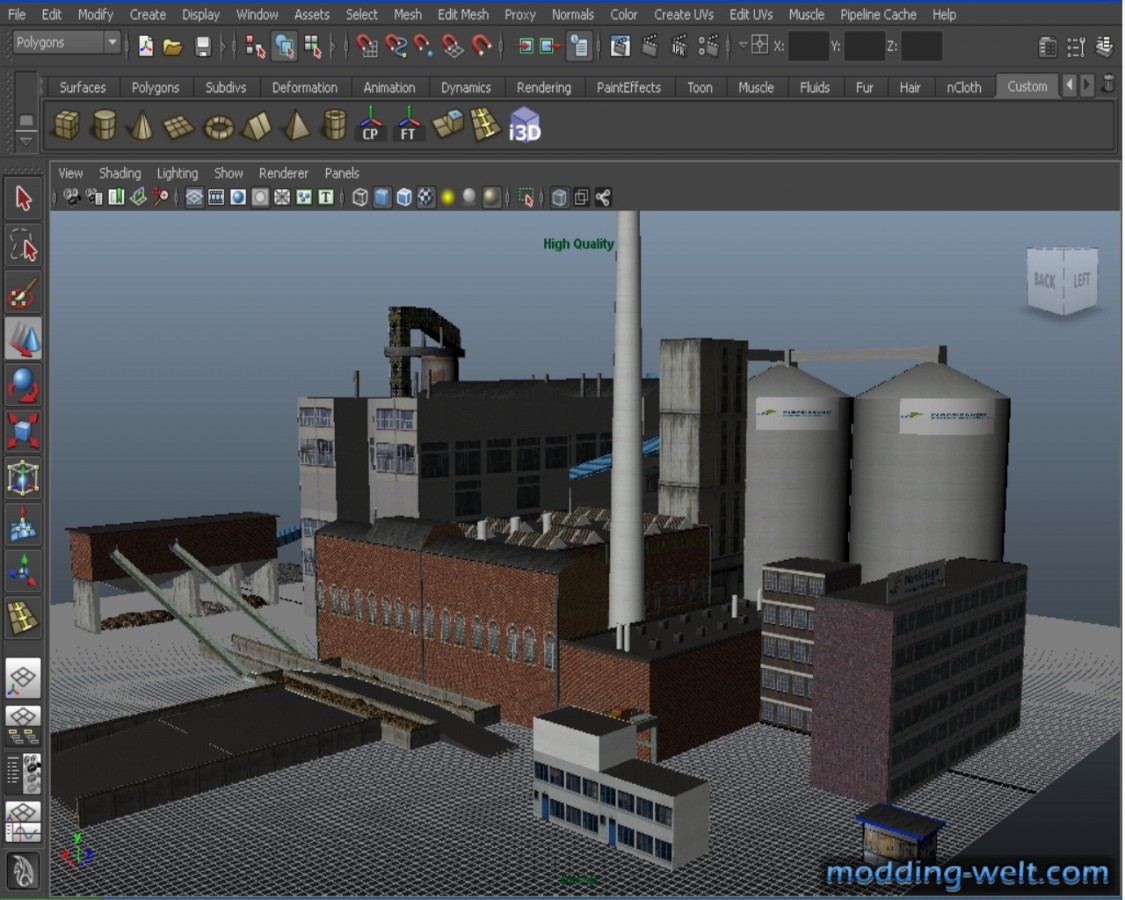Click the LEFT face of view cube
This screenshot has width=1125, height=900.
1081,278
